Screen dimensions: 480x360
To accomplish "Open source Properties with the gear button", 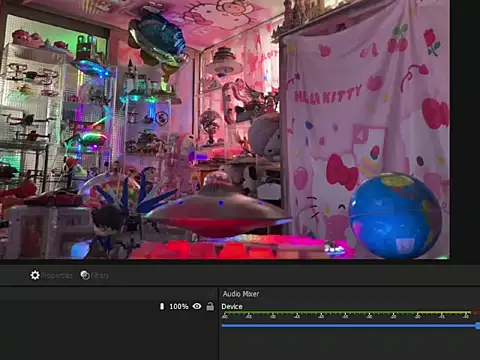I will [51, 275].
